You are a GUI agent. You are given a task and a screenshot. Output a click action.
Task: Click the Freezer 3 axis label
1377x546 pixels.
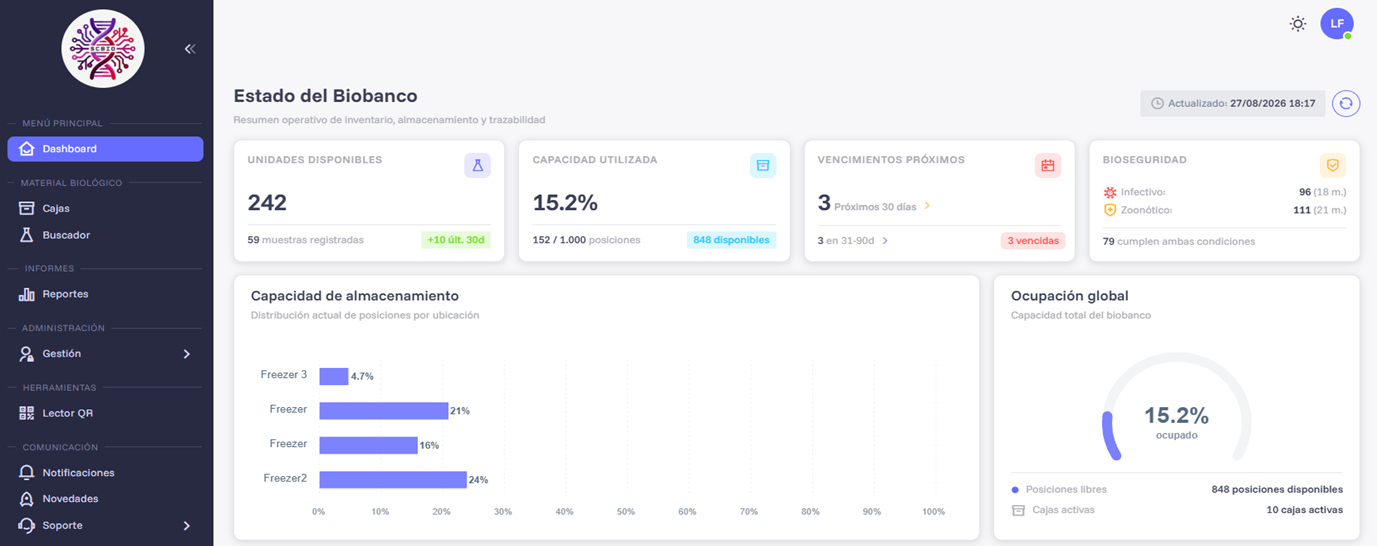point(284,375)
